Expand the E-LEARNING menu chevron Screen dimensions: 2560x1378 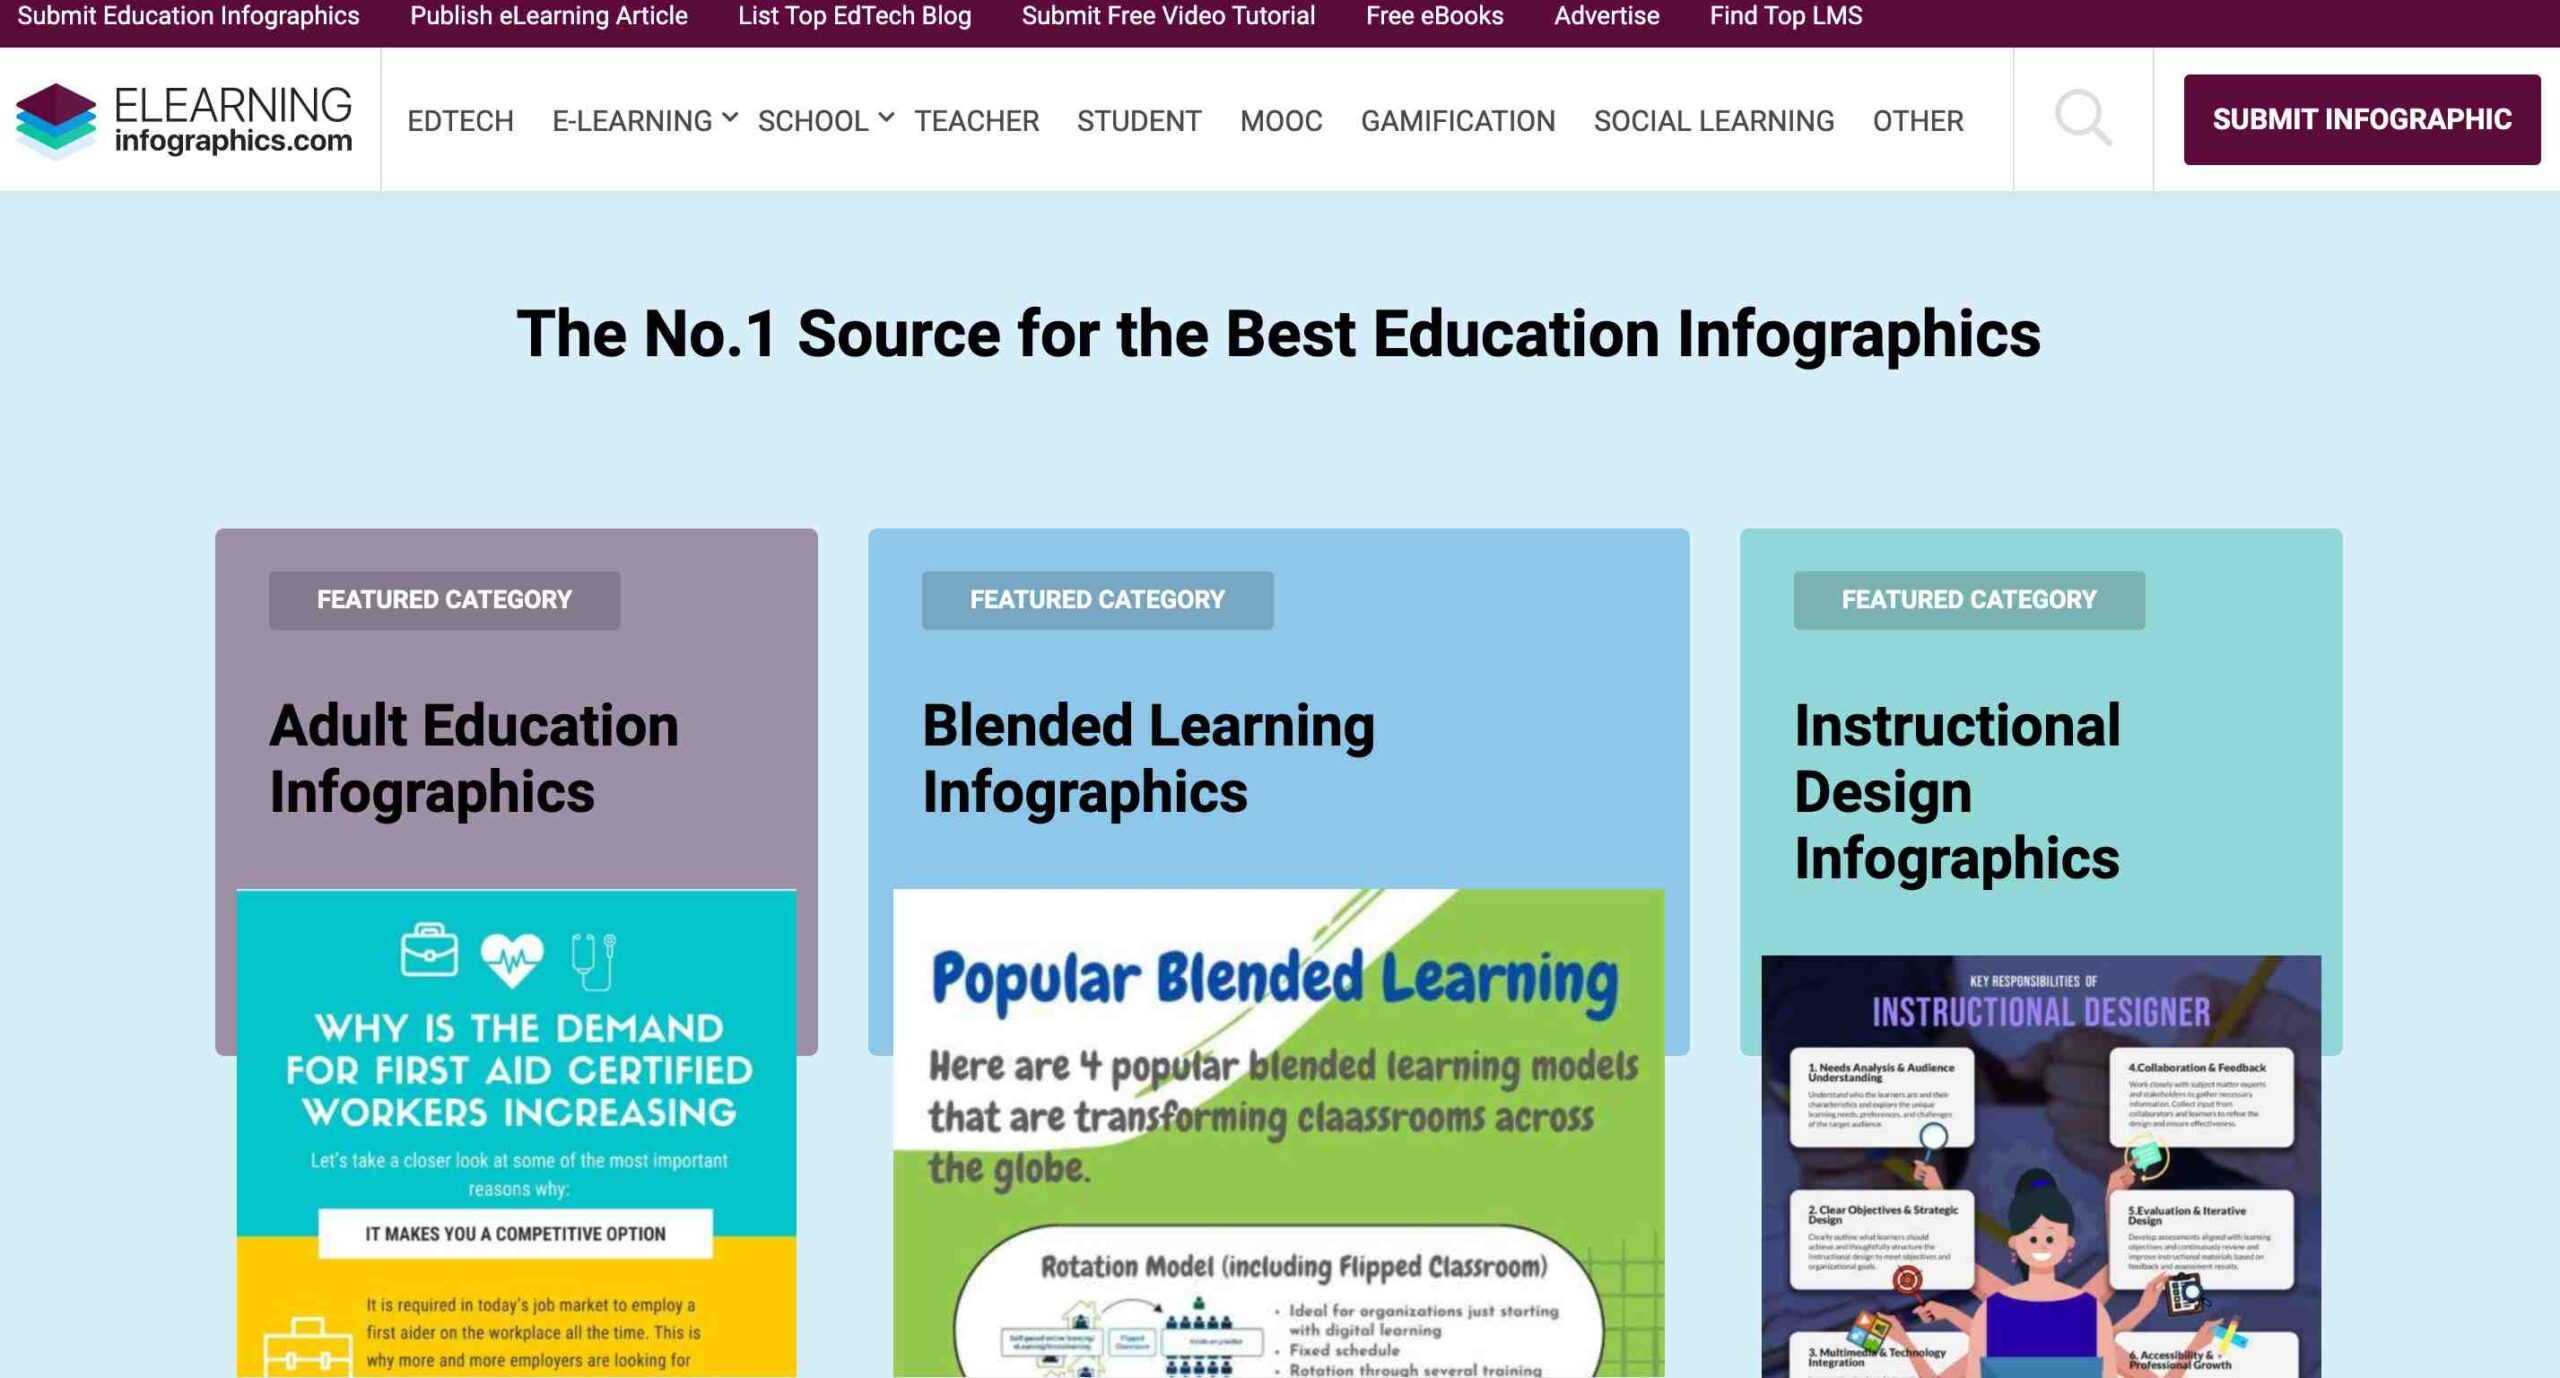730,118
